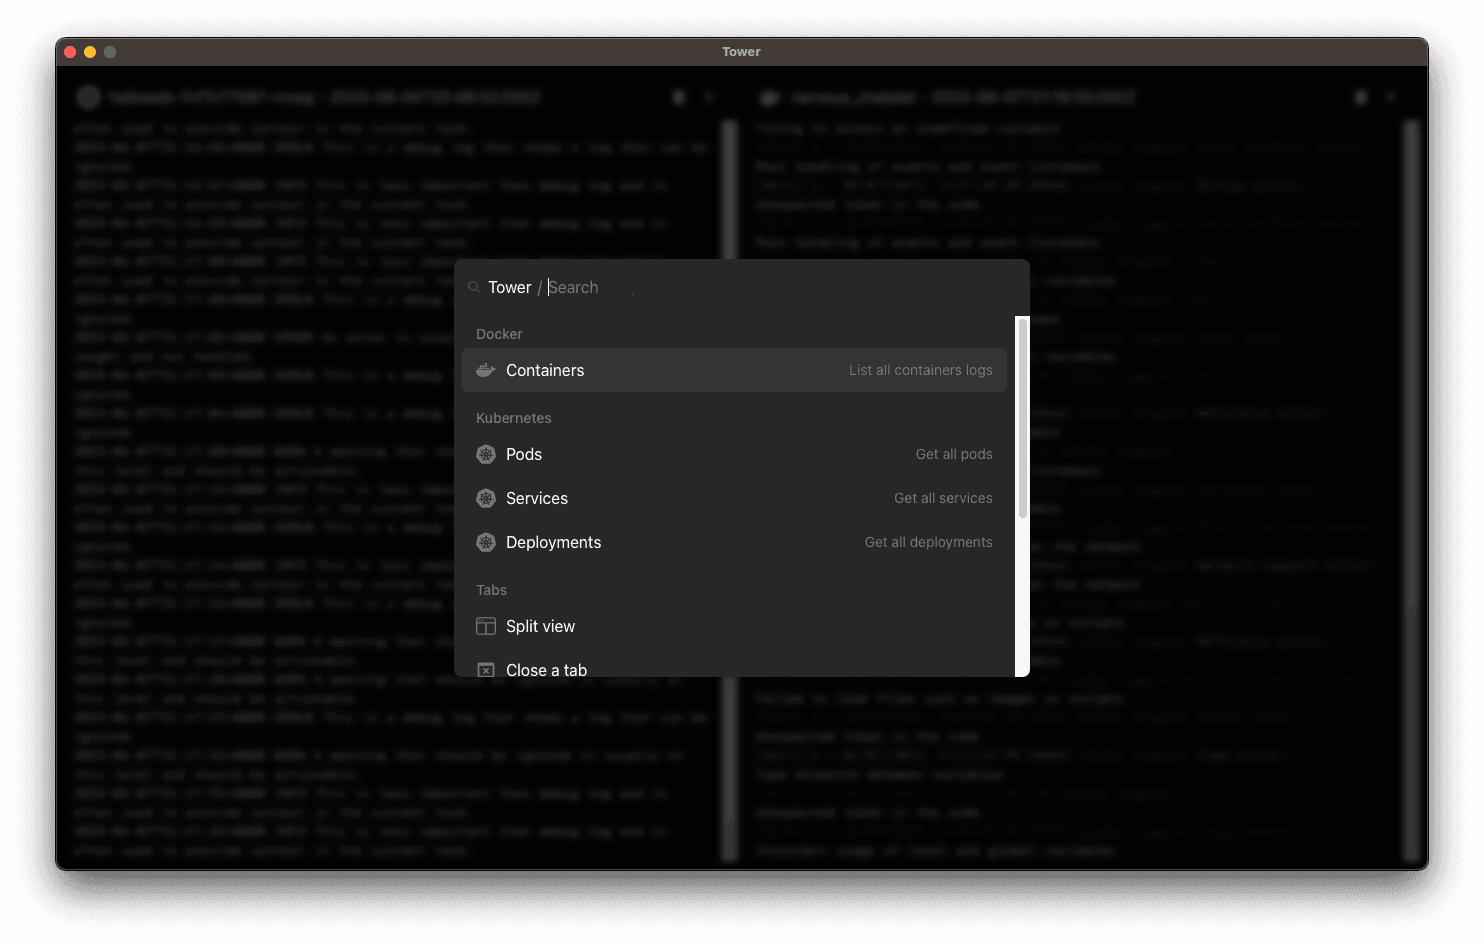Click the command palette scrollbar thumb

[x=1022, y=418]
